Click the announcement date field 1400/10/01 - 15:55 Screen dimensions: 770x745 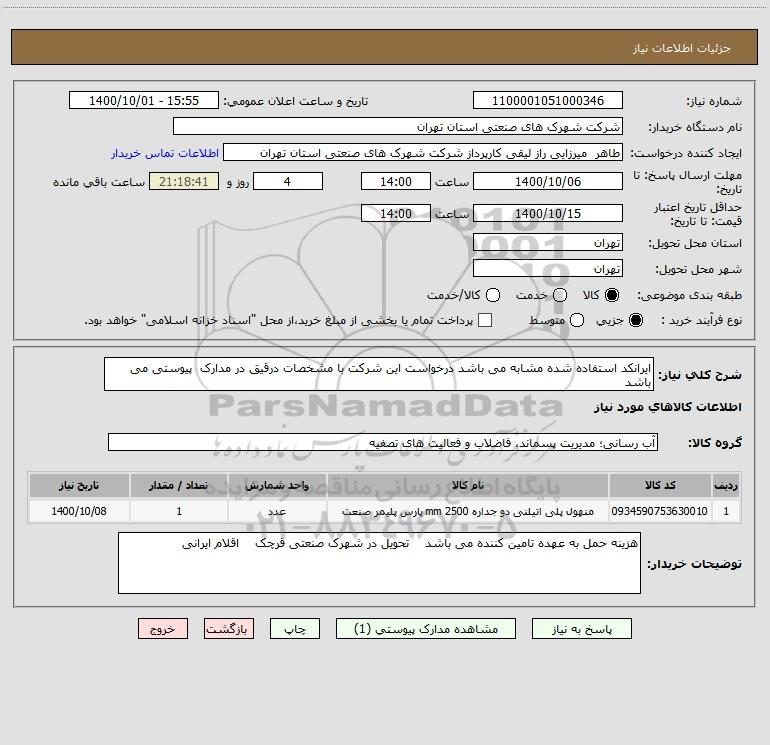144,101
